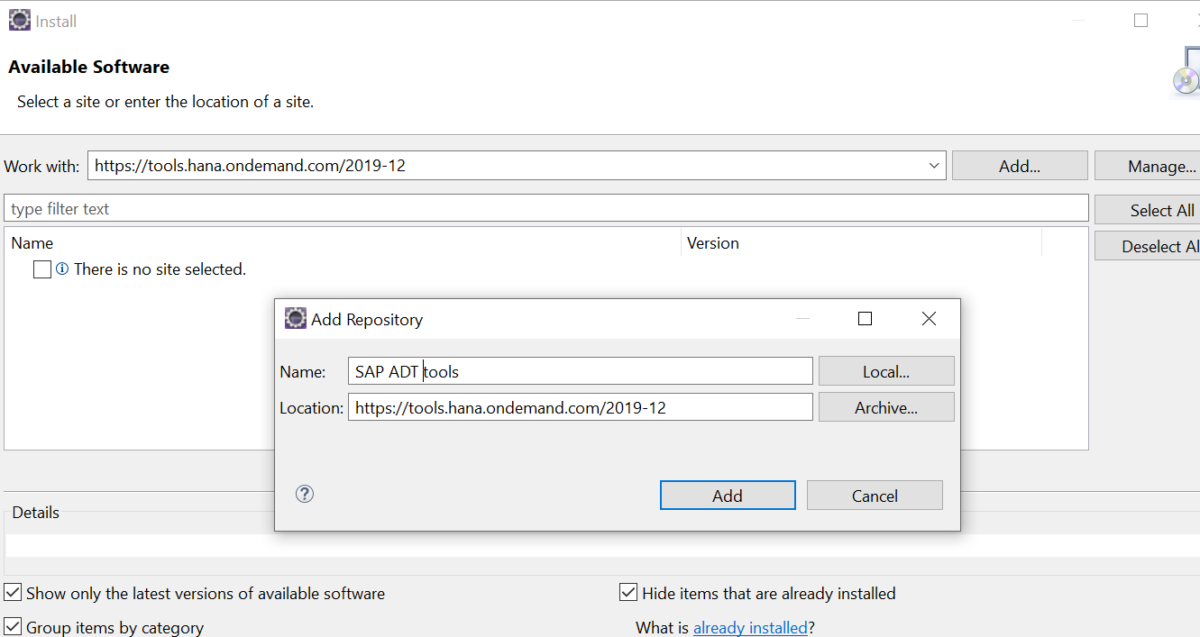Click the Local... button
The image size is (1200, 637).
(886, 370)
